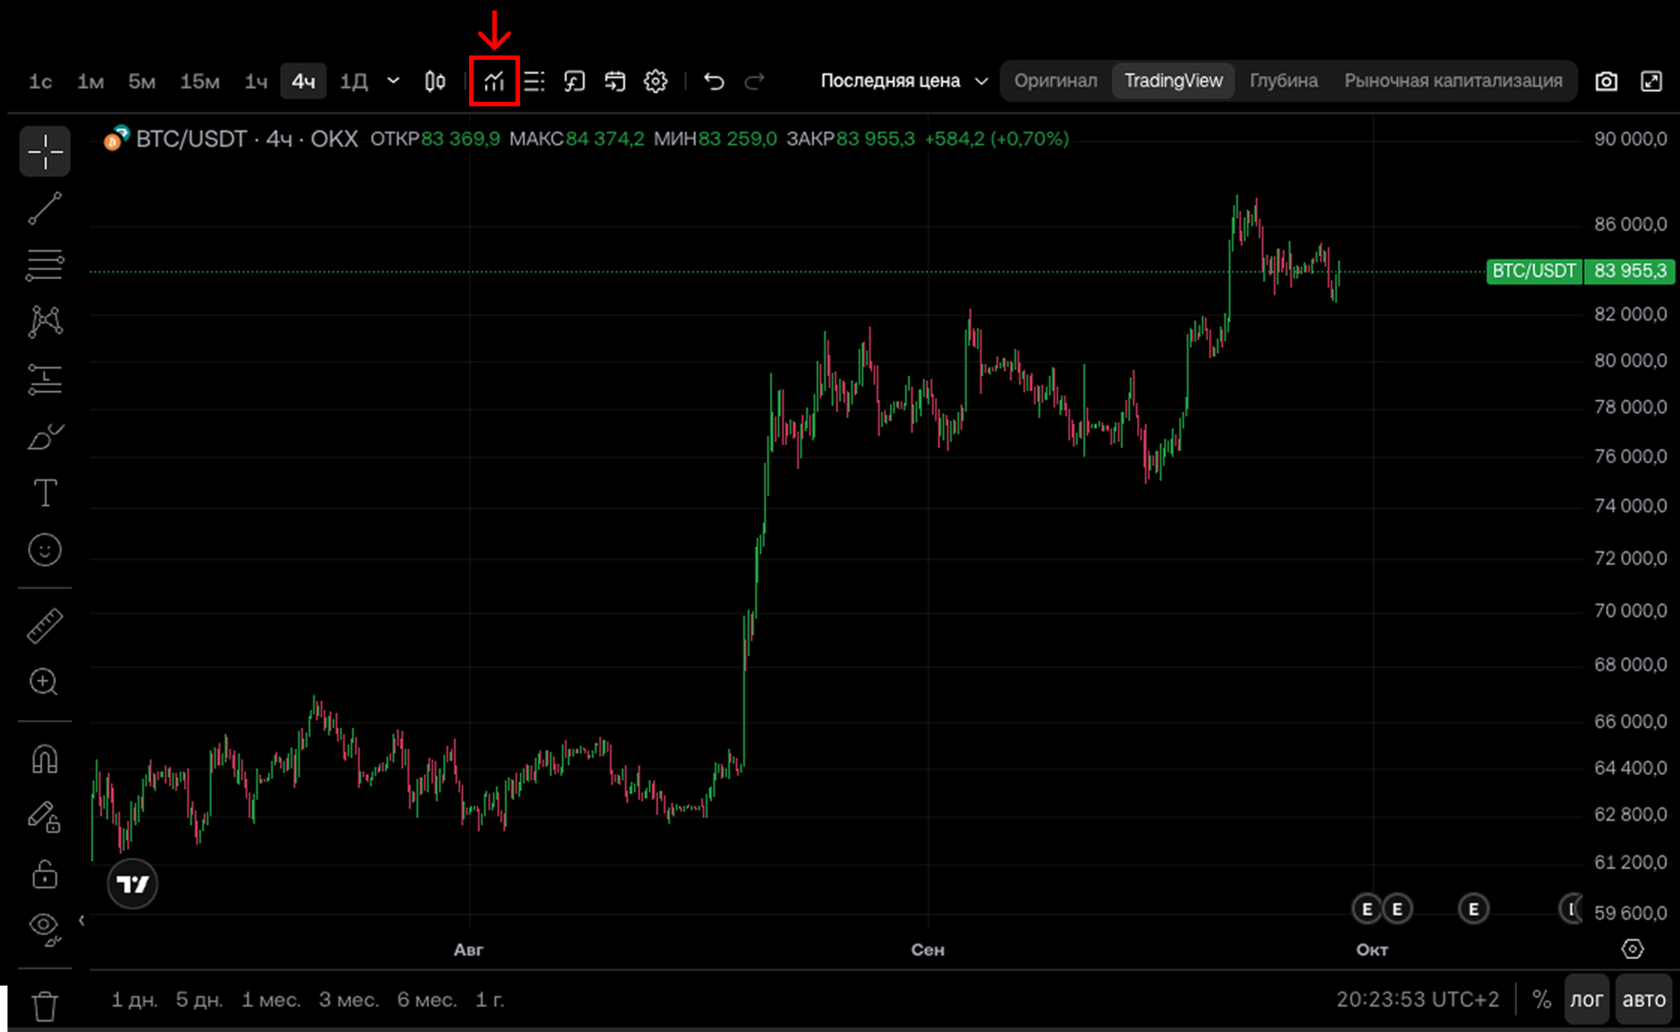
Task: Select the crosshair cursor tool
Action: click(x=44, y=151)
